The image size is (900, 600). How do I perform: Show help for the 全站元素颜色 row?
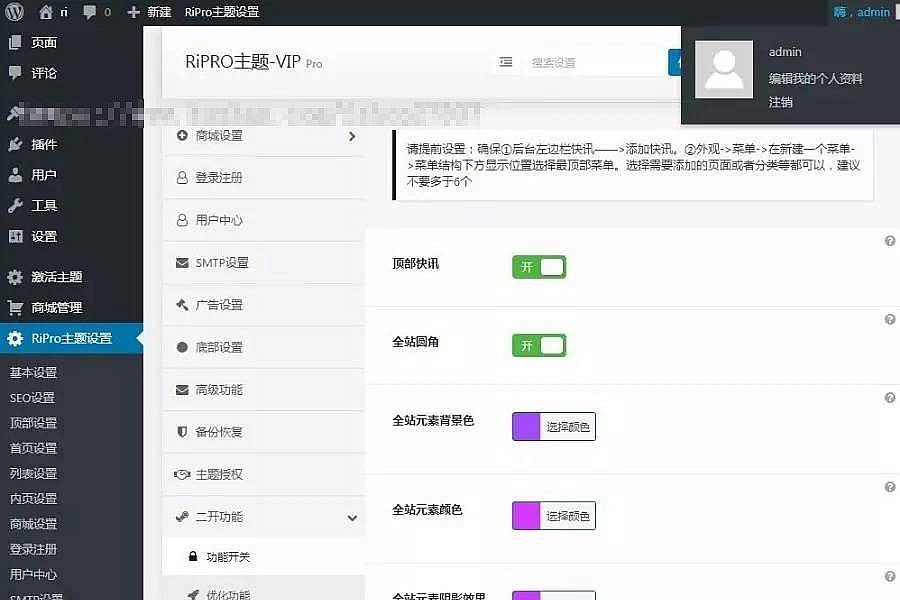pos(890,487)
